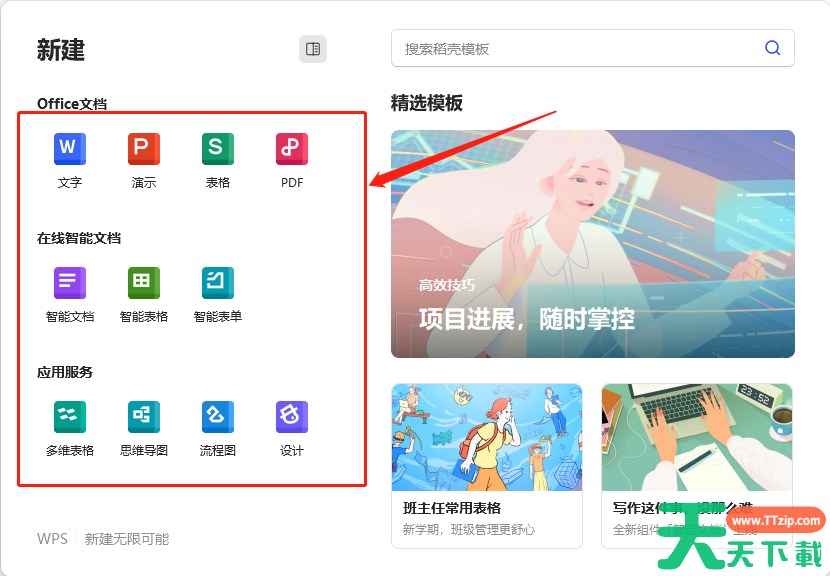Click the 高效技巧 label on the banner

pos(447,285)
